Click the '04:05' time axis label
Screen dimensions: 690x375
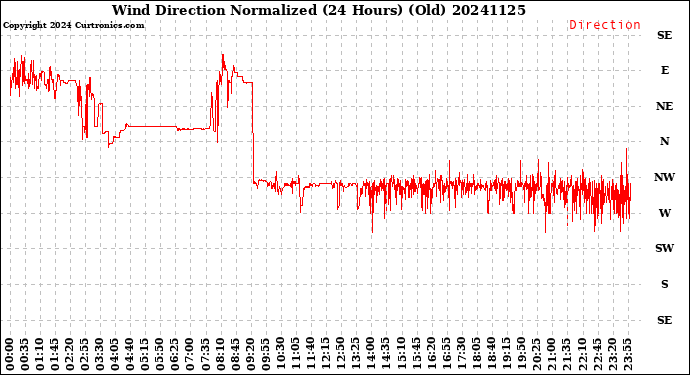[115, 354]
